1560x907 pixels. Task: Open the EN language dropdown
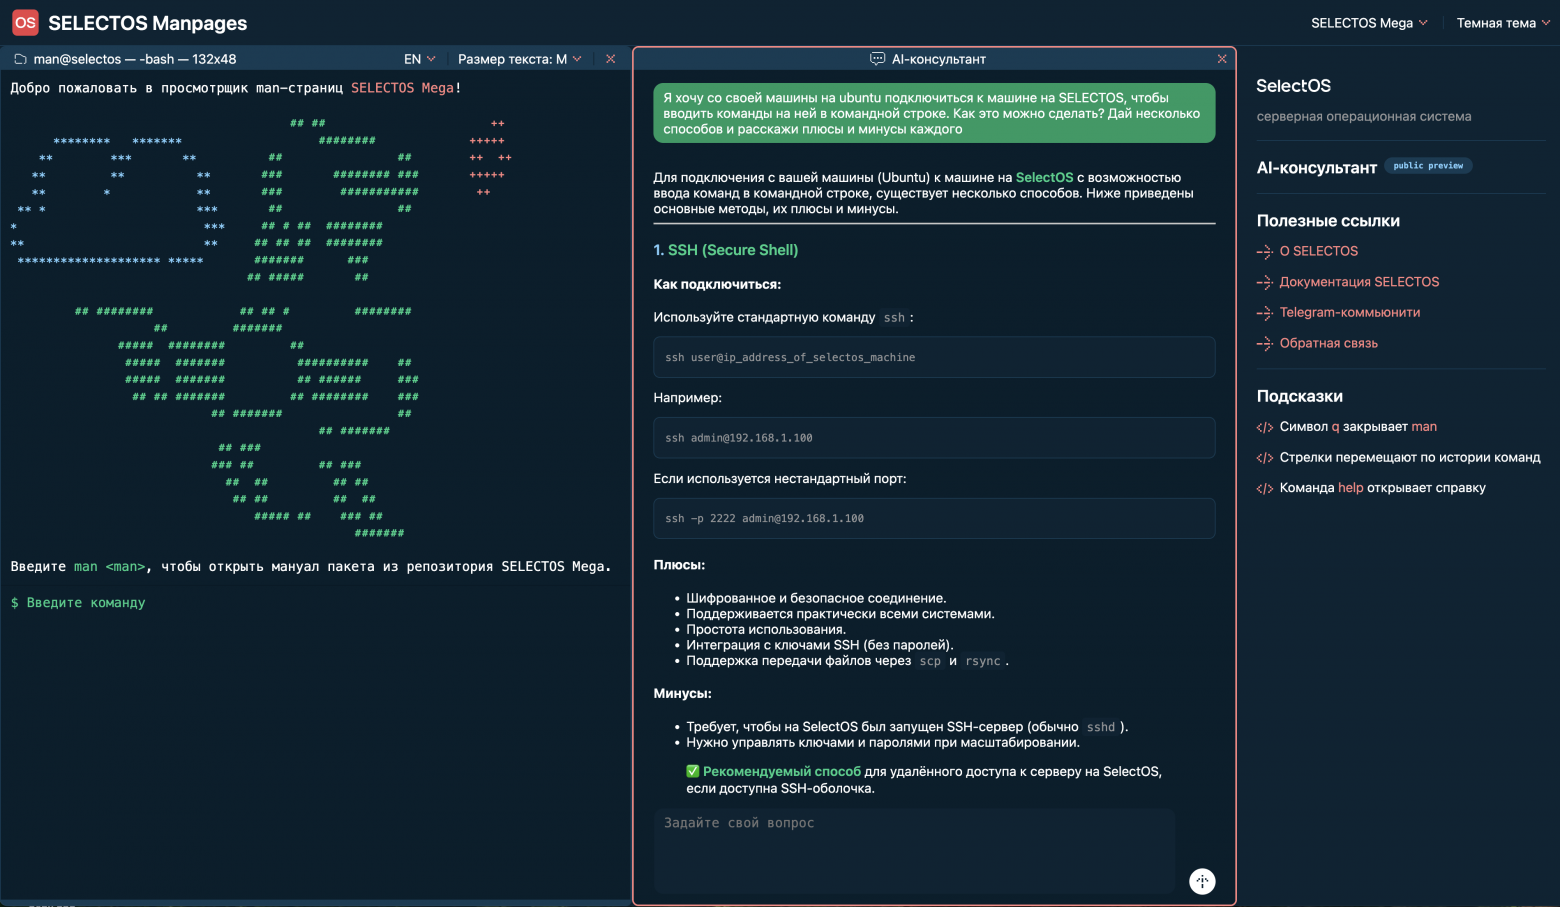tap(419, 59)
